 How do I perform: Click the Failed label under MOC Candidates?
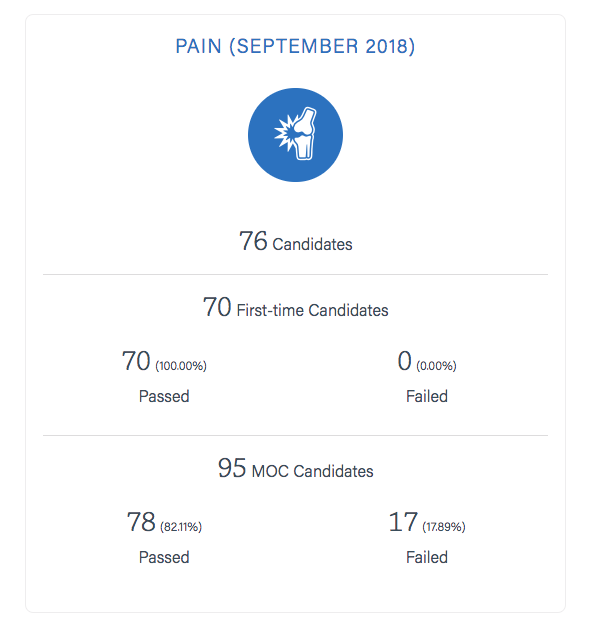pyautogui.click(x=427, y=557)
